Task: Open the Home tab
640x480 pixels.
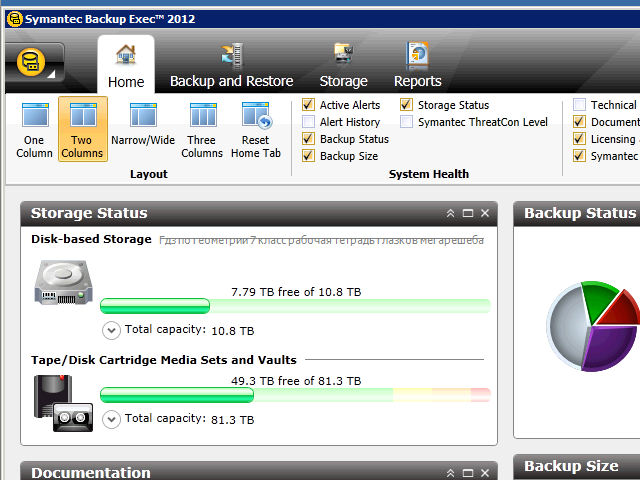Action: [126, 64]
